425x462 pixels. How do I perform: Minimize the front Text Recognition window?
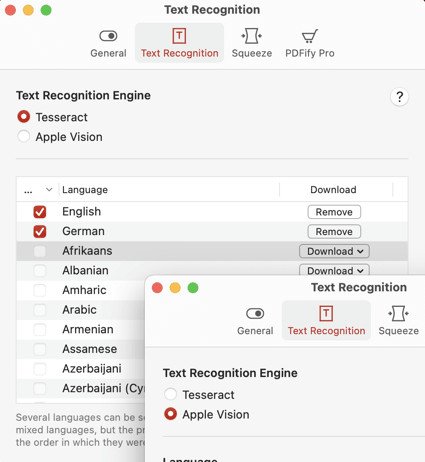click(x=175, y=288)
